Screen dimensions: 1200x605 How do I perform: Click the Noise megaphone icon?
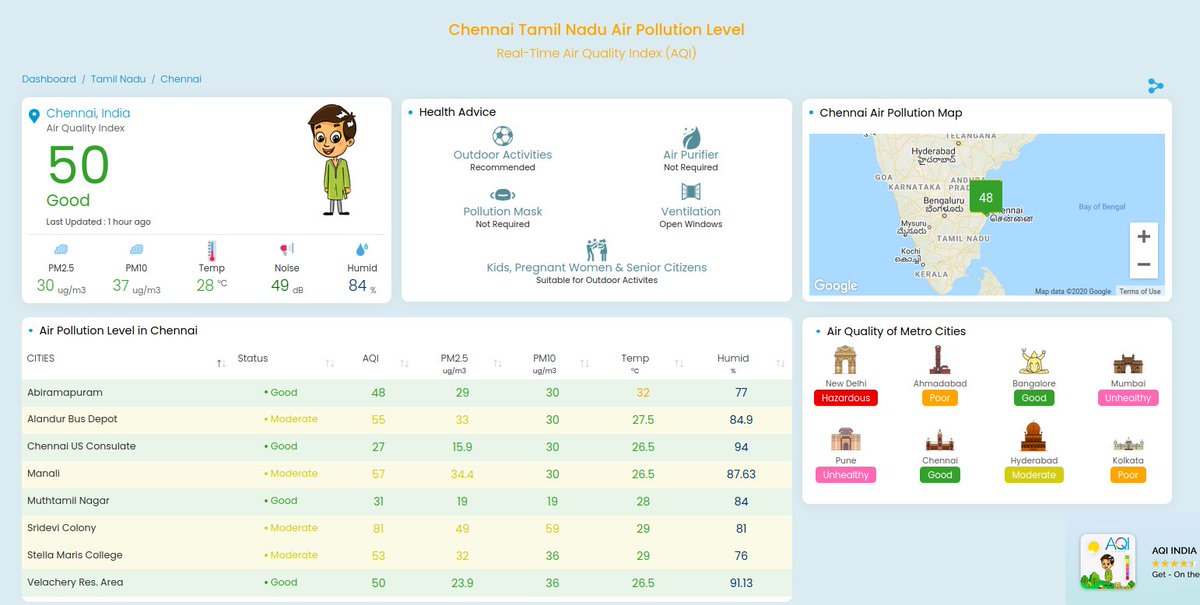(x=286, y=249)
